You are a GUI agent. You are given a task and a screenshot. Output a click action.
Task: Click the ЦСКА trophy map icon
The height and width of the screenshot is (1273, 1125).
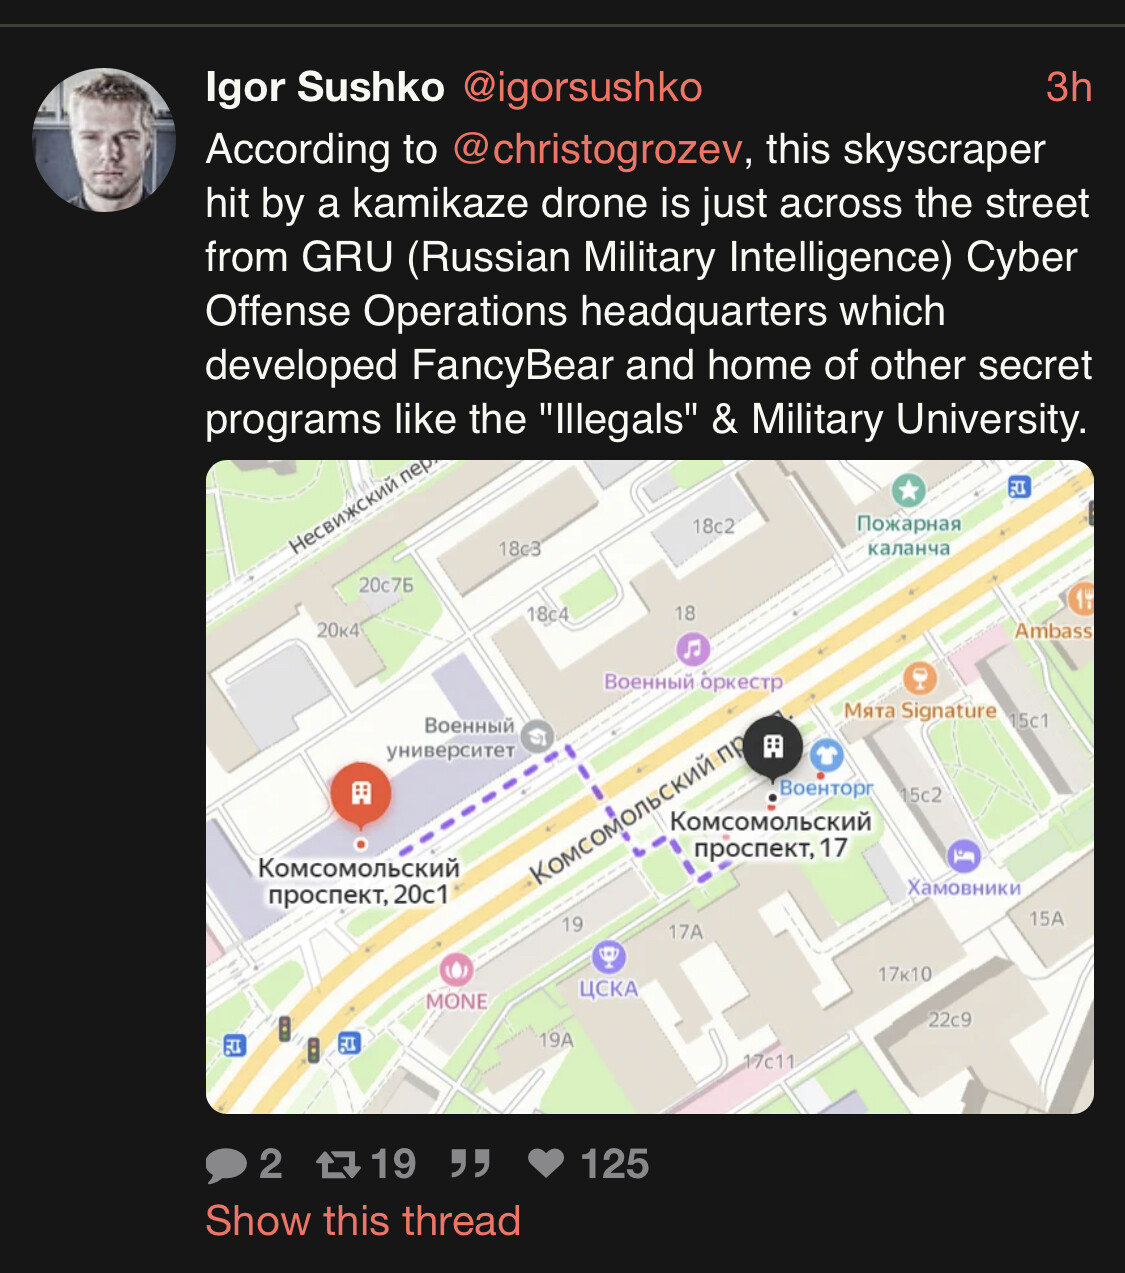coord(608,956)
